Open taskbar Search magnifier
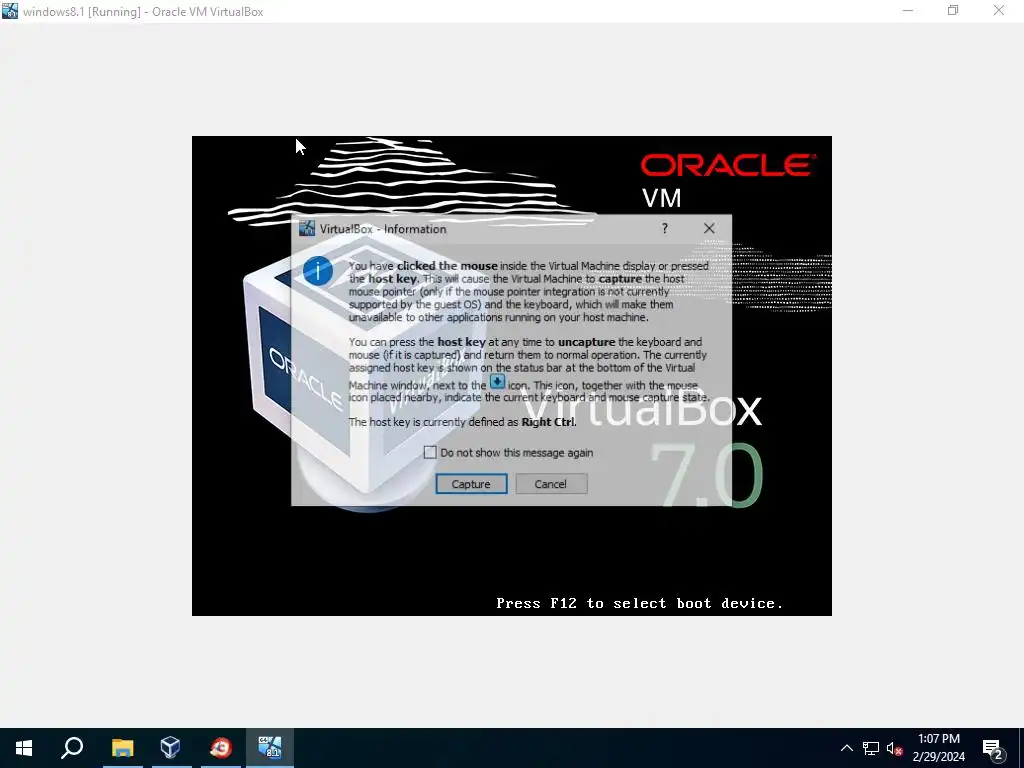 (x=72, y=748)
